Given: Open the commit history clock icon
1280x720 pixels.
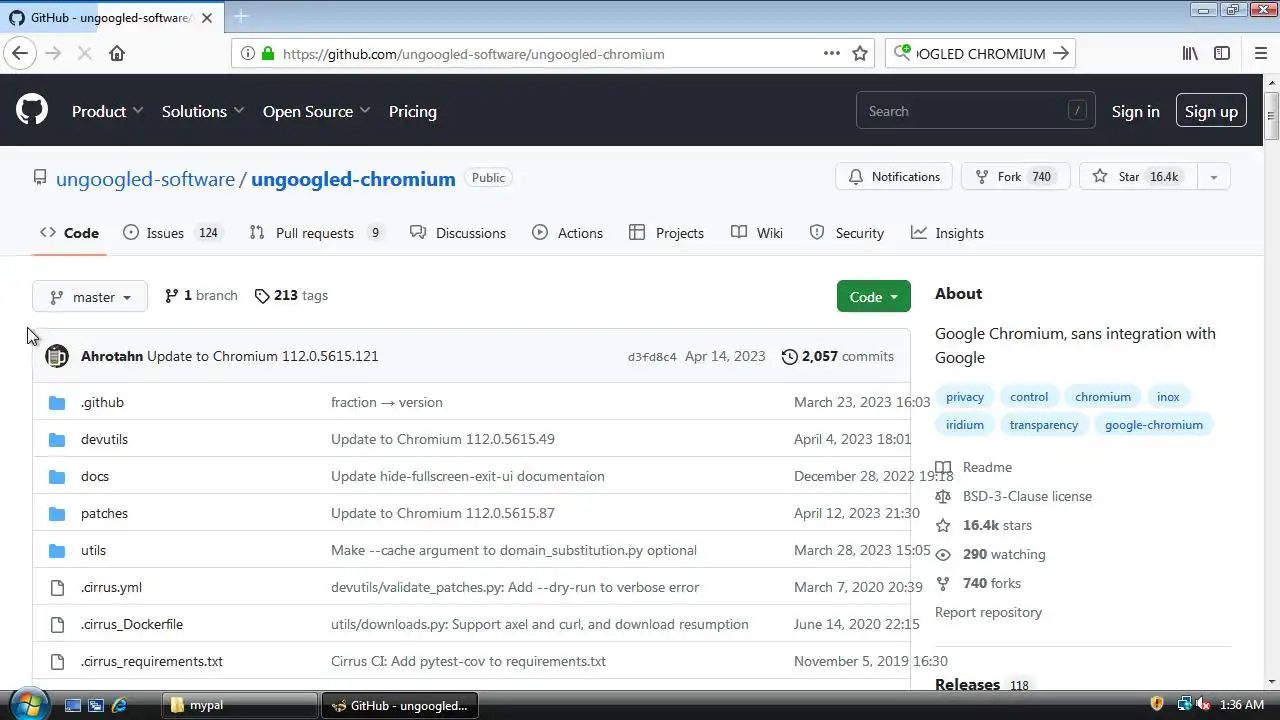Looking at the screenshot, I should click(x=790, y=356).
